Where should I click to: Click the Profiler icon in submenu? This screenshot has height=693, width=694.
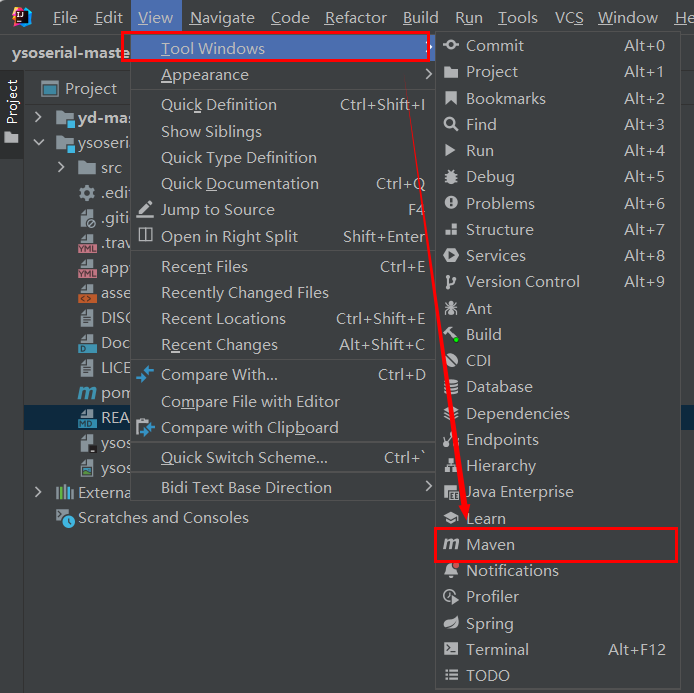pyautogui.click(x=451, y=597)
